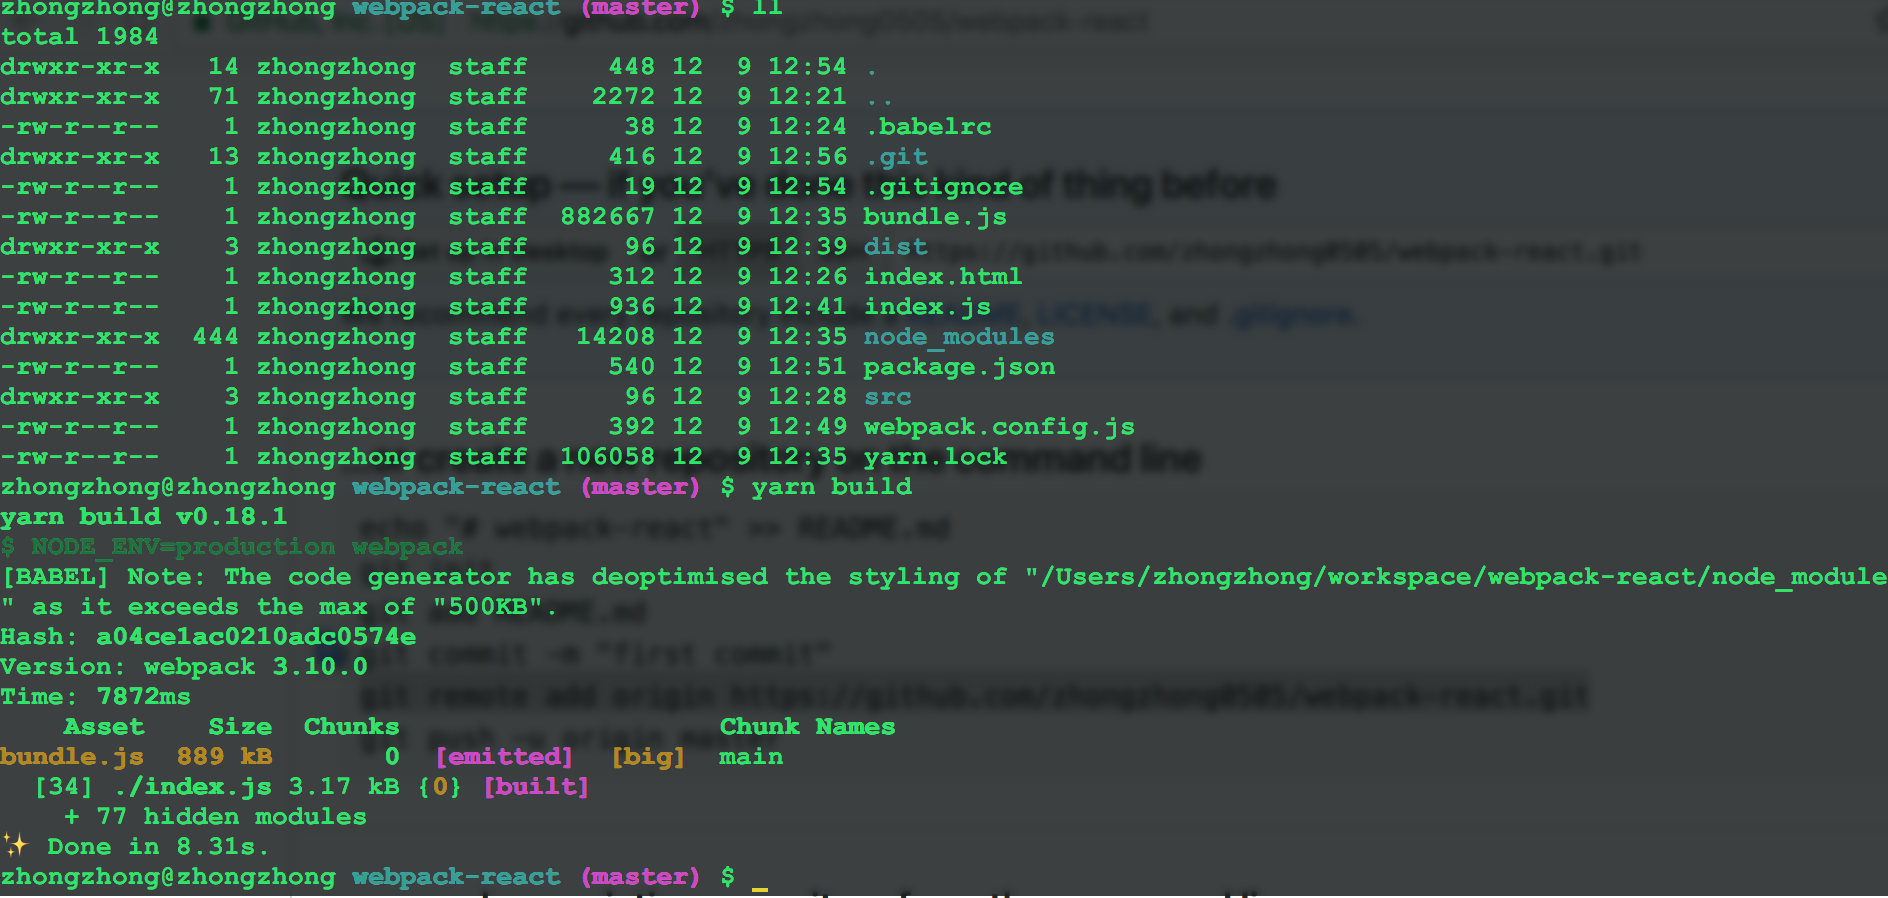
Task: Click bundle.js in the file listing
Action: click(x=935, y=217)
